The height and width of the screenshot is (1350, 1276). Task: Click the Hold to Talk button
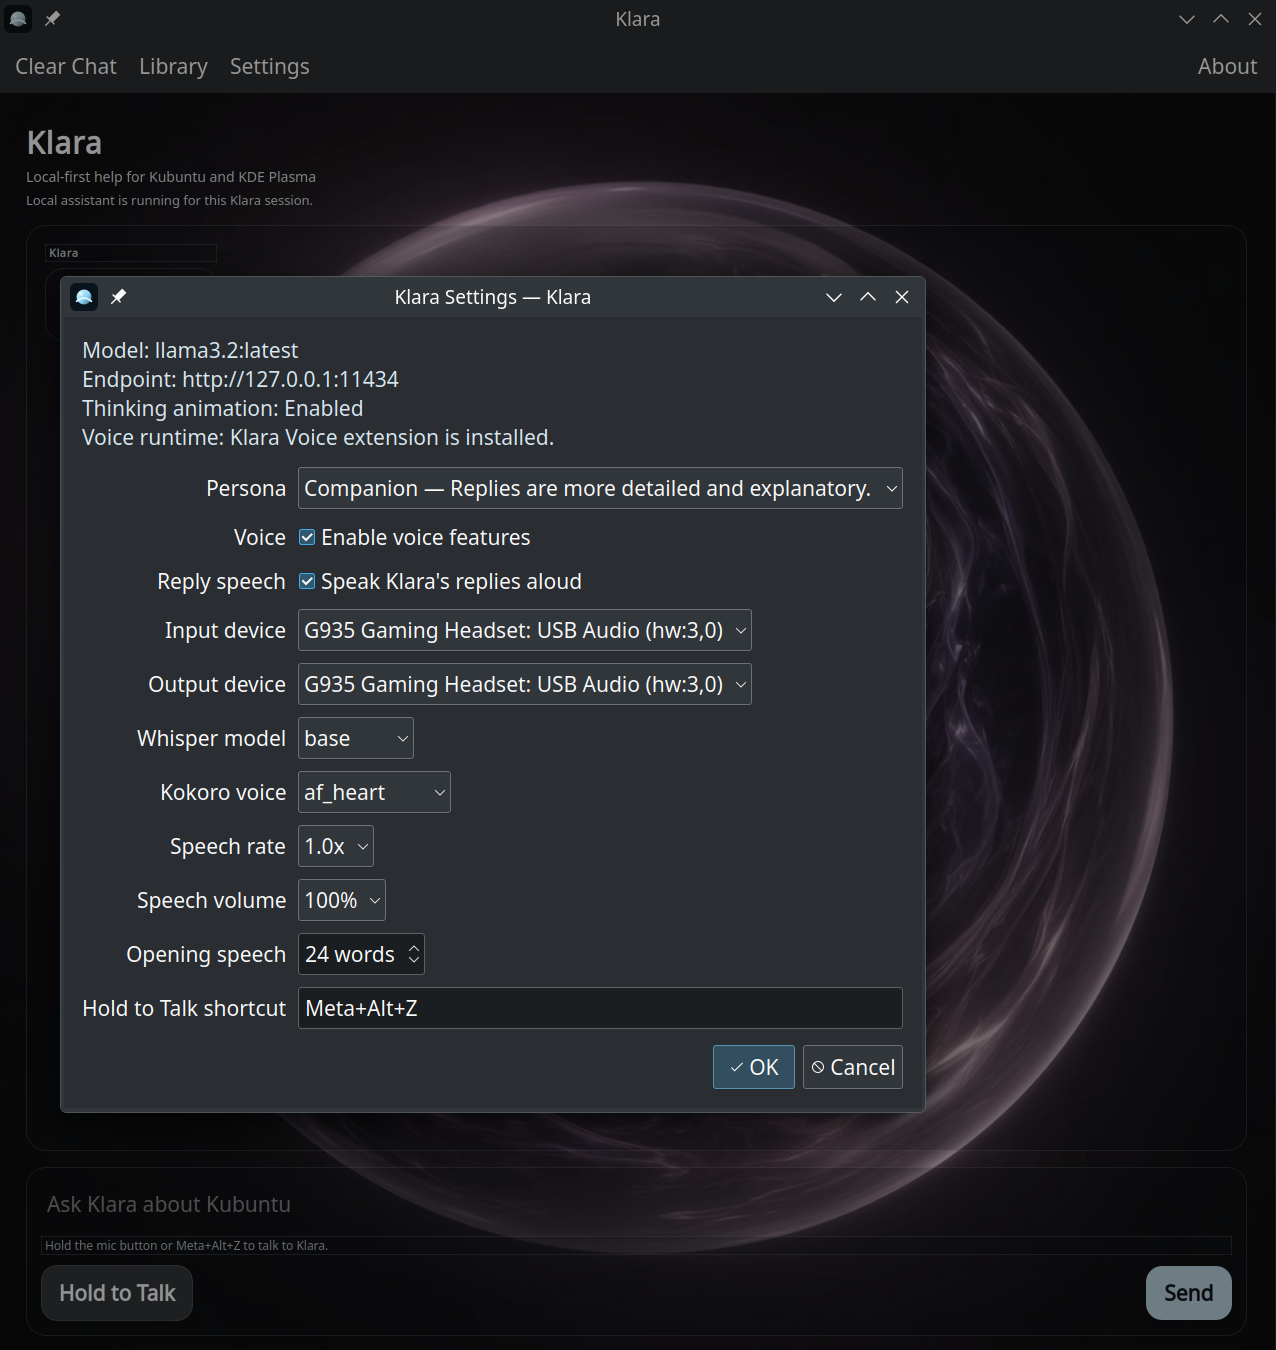coord(117,1293)
